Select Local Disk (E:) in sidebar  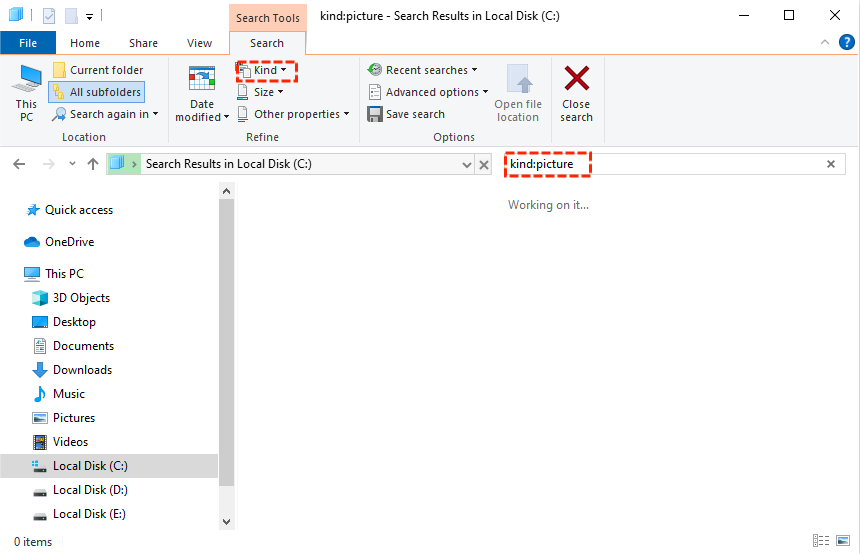pyautogui.click(x=79, y=514)
